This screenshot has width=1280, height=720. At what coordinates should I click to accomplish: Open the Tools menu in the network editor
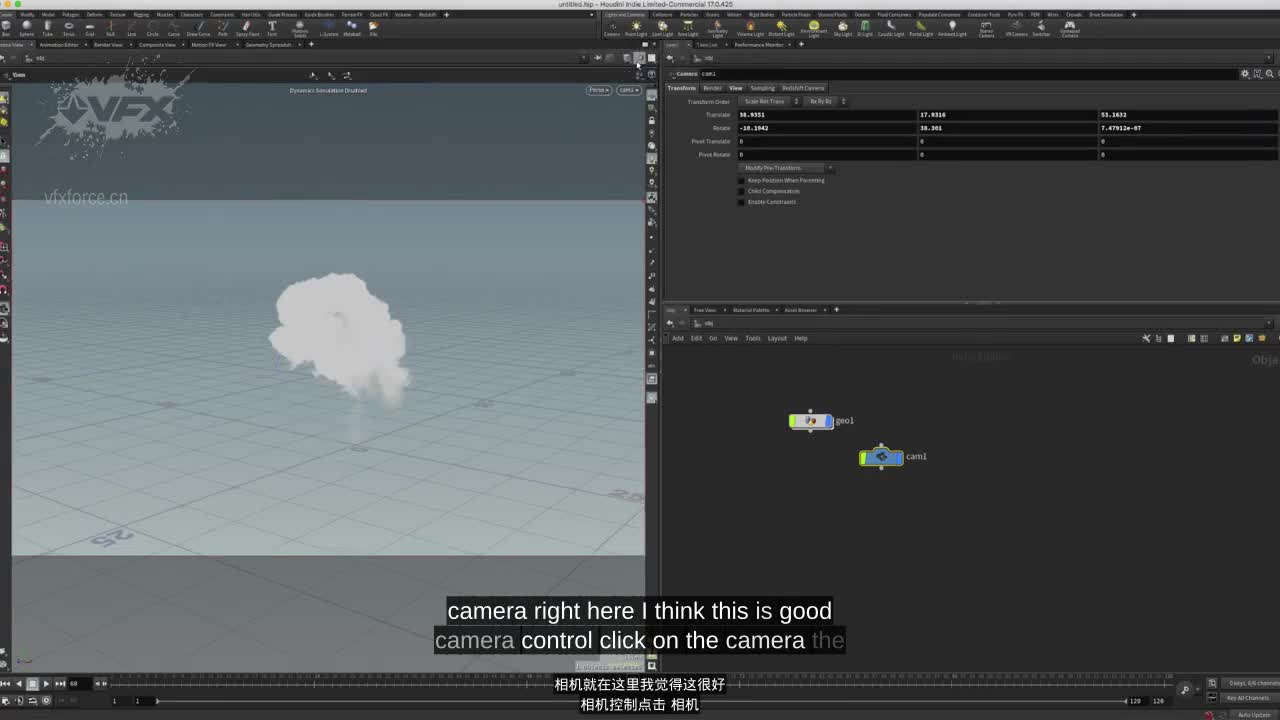click(x=753, y=338)
